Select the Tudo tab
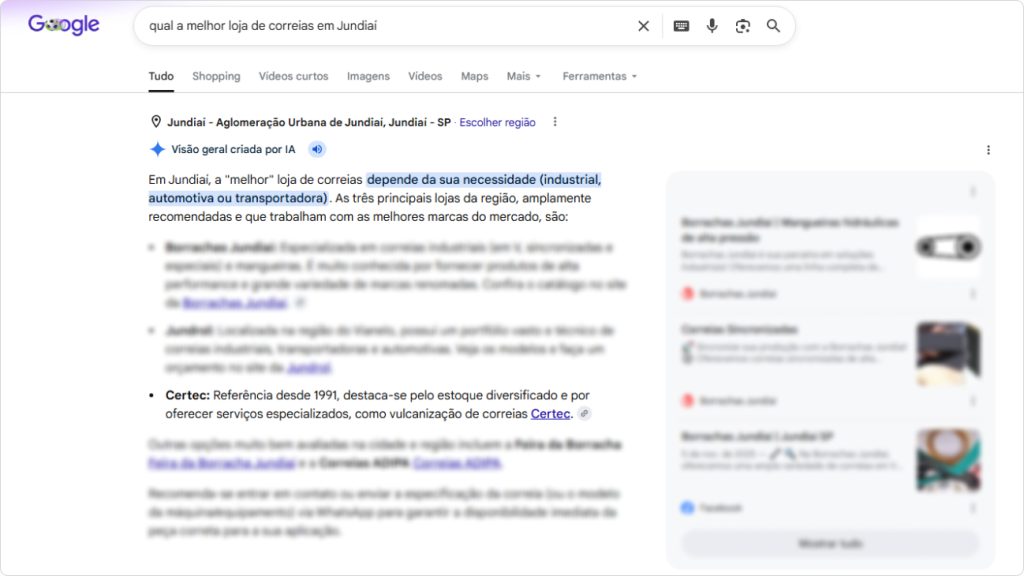This screenshot has height=576, width=1024. click(x=161, y=76)
